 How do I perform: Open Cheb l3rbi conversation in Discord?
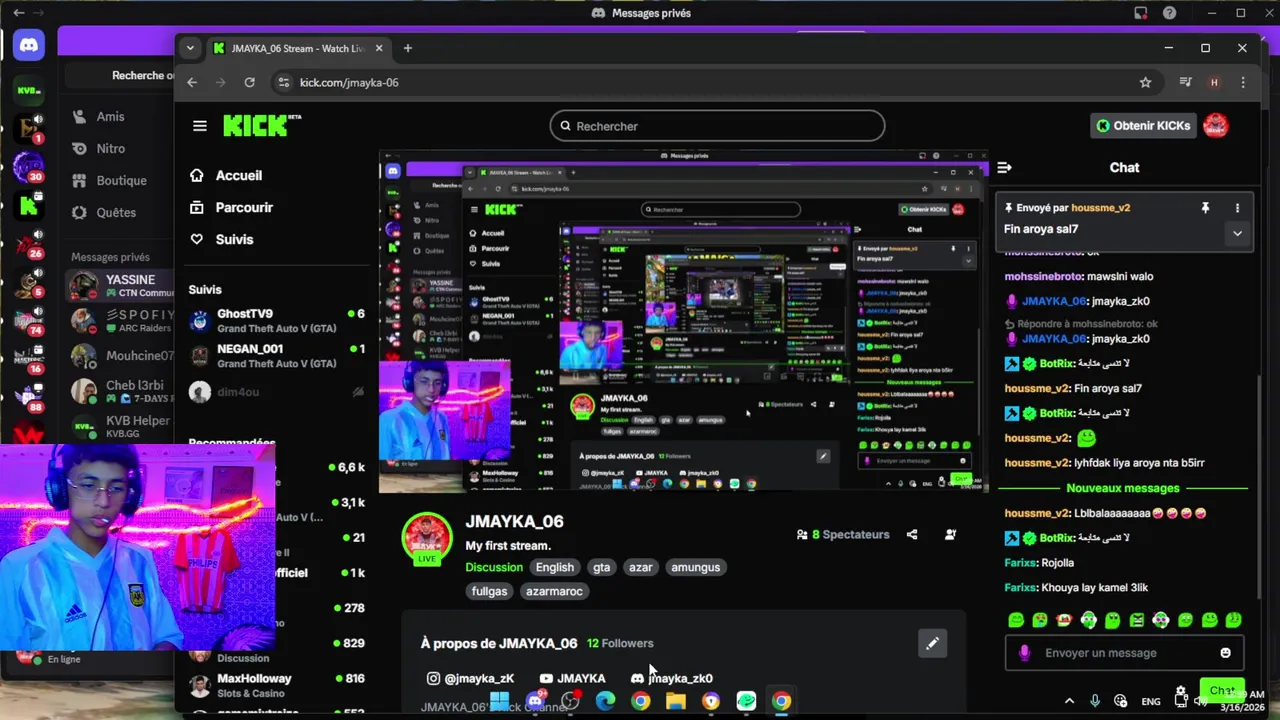tap(121, 391)
